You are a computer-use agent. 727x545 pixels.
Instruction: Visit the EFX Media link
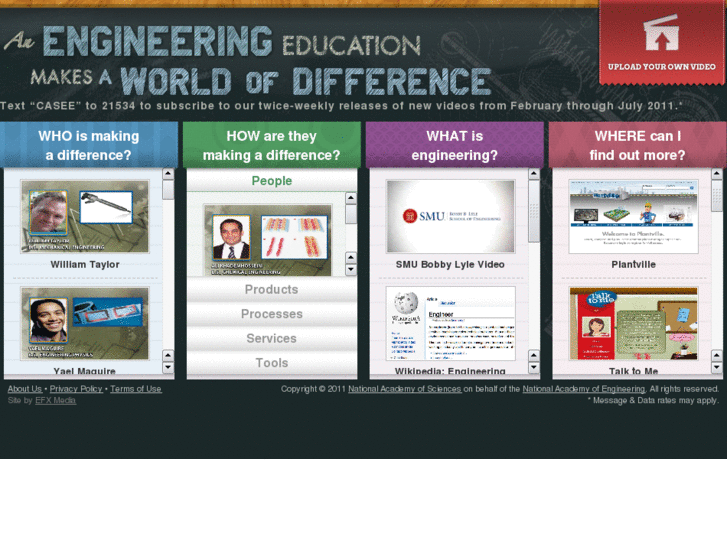56,400
